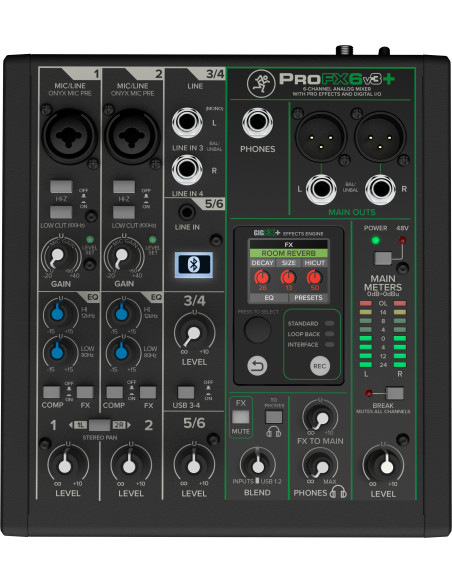
Task: Click the 3/4 LEVEL knob
Action: point(194,333)
